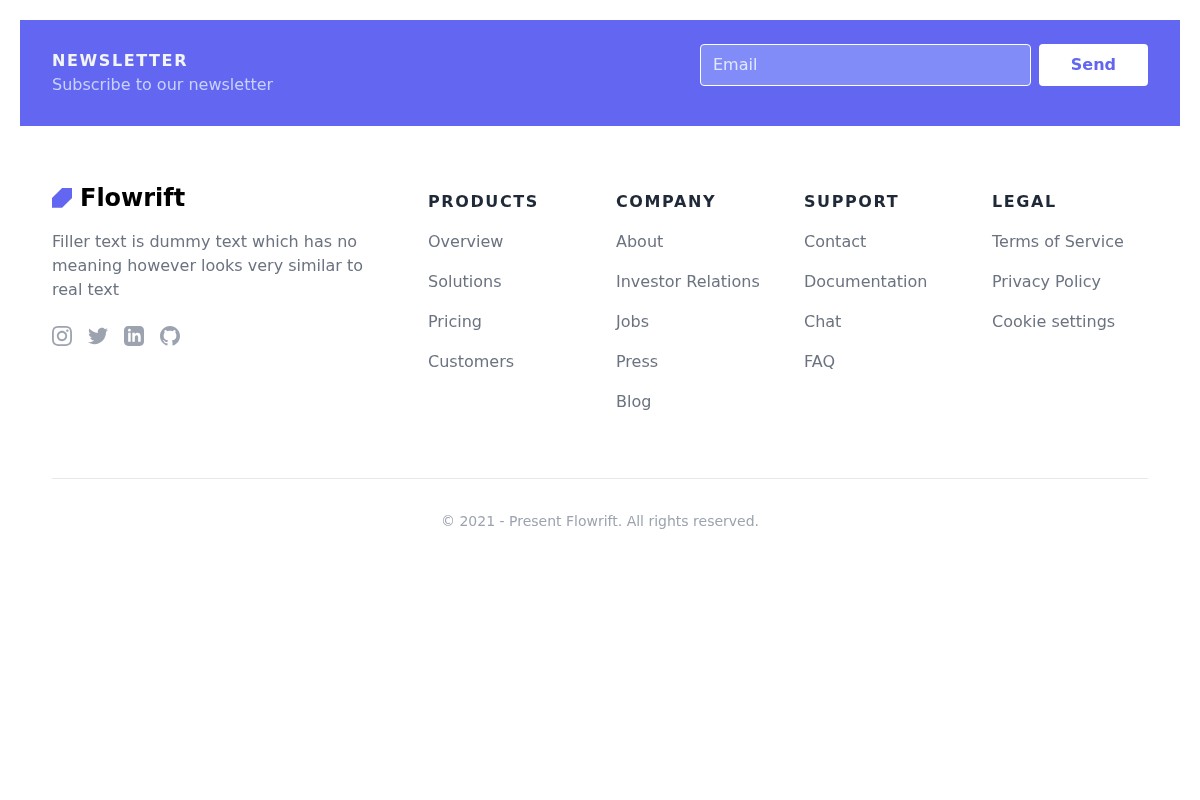Open the Overview page under Products
1200x800 pixels.
[465, 241]
